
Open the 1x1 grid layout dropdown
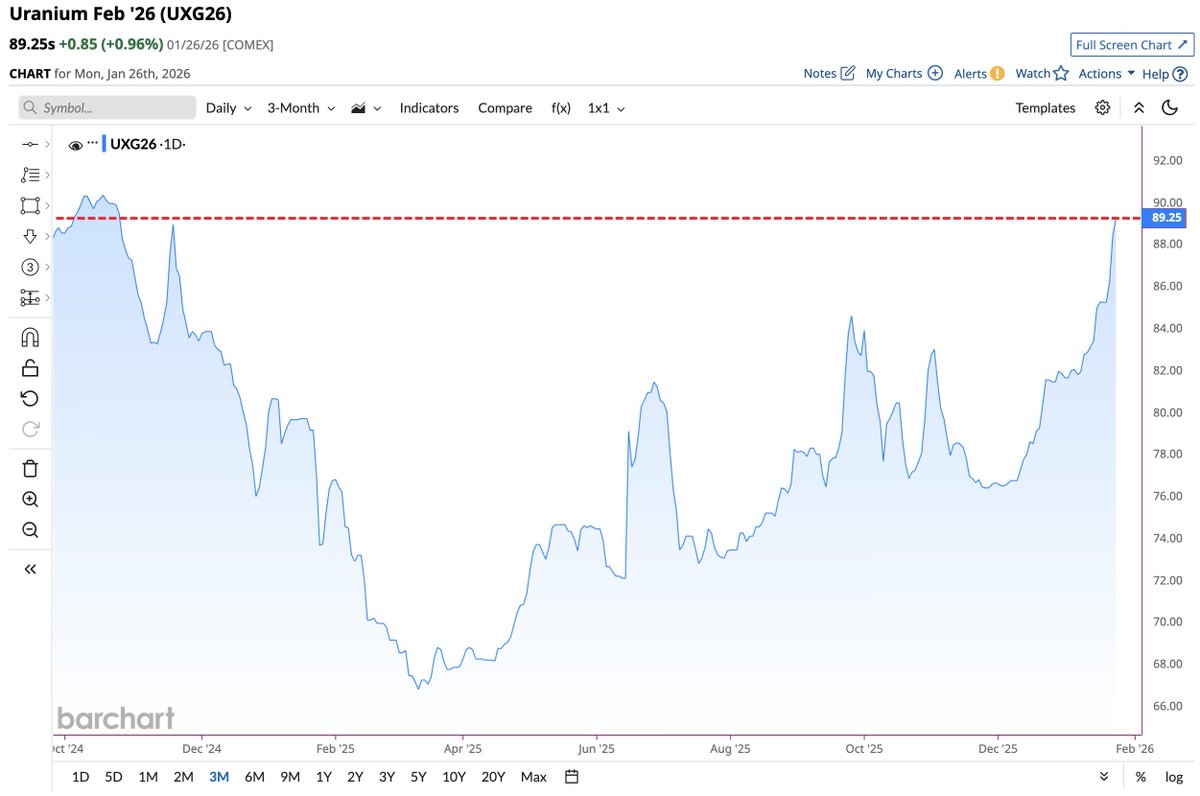tap(606, 108)
